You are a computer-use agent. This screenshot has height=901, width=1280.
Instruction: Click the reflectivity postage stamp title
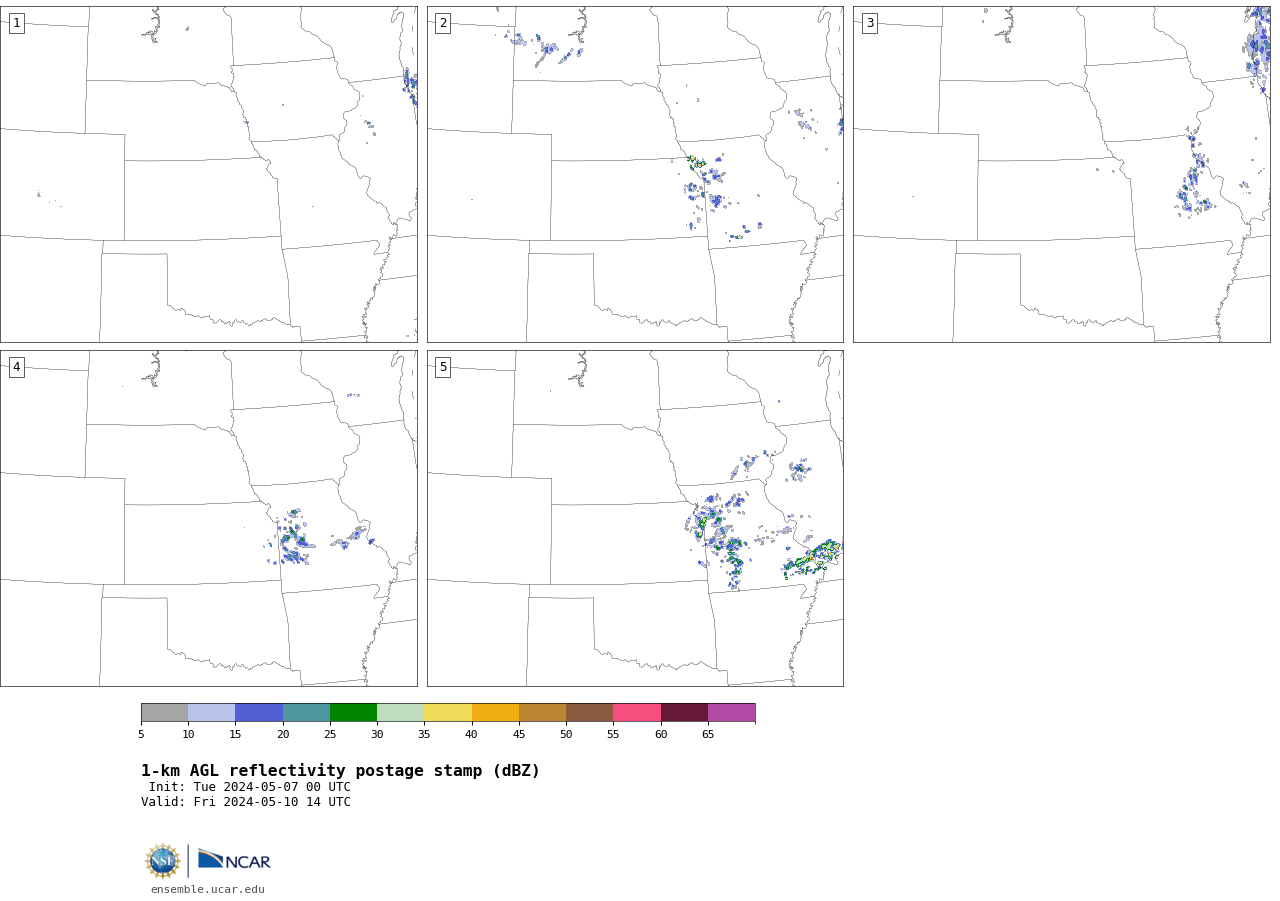pyautogui.click(x=340, y=771)
